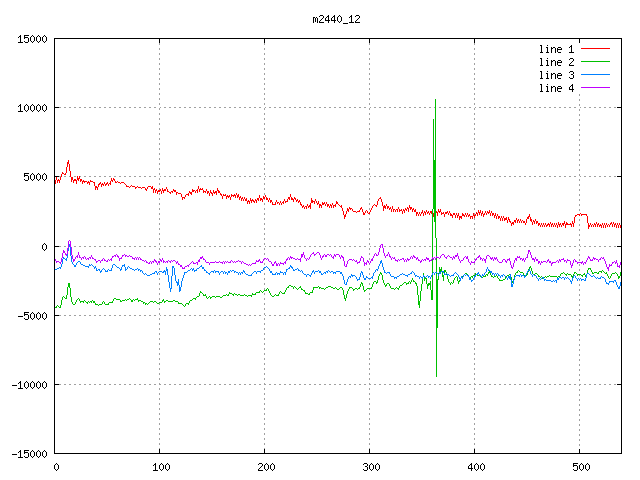Click the top of the tall spike above 10000
Viewport: 640px width, 480px height.
tap(435, 100)
